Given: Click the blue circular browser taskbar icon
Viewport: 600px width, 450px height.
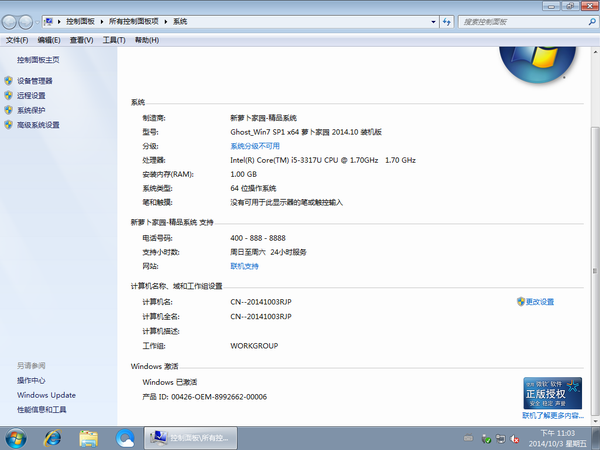Looking at the screenshot, I should point(125,437).
